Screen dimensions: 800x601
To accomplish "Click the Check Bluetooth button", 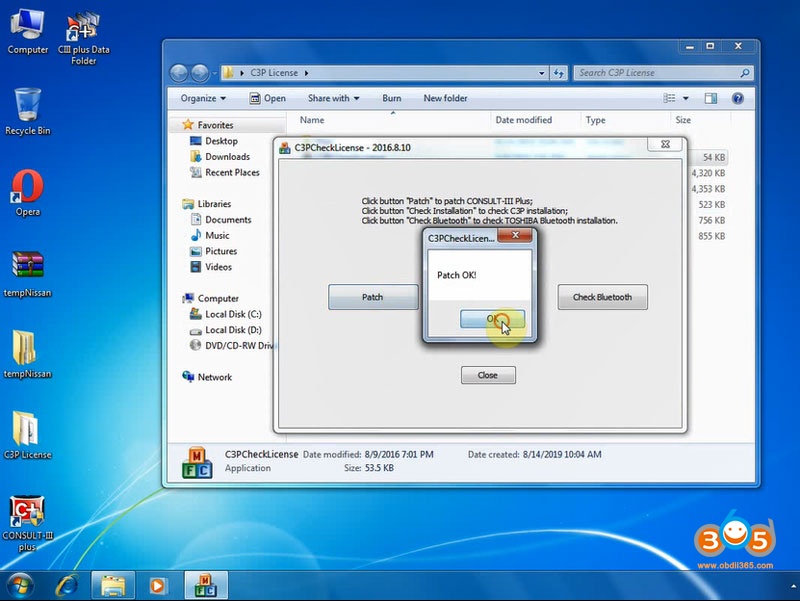I will [x=603, y=297].
